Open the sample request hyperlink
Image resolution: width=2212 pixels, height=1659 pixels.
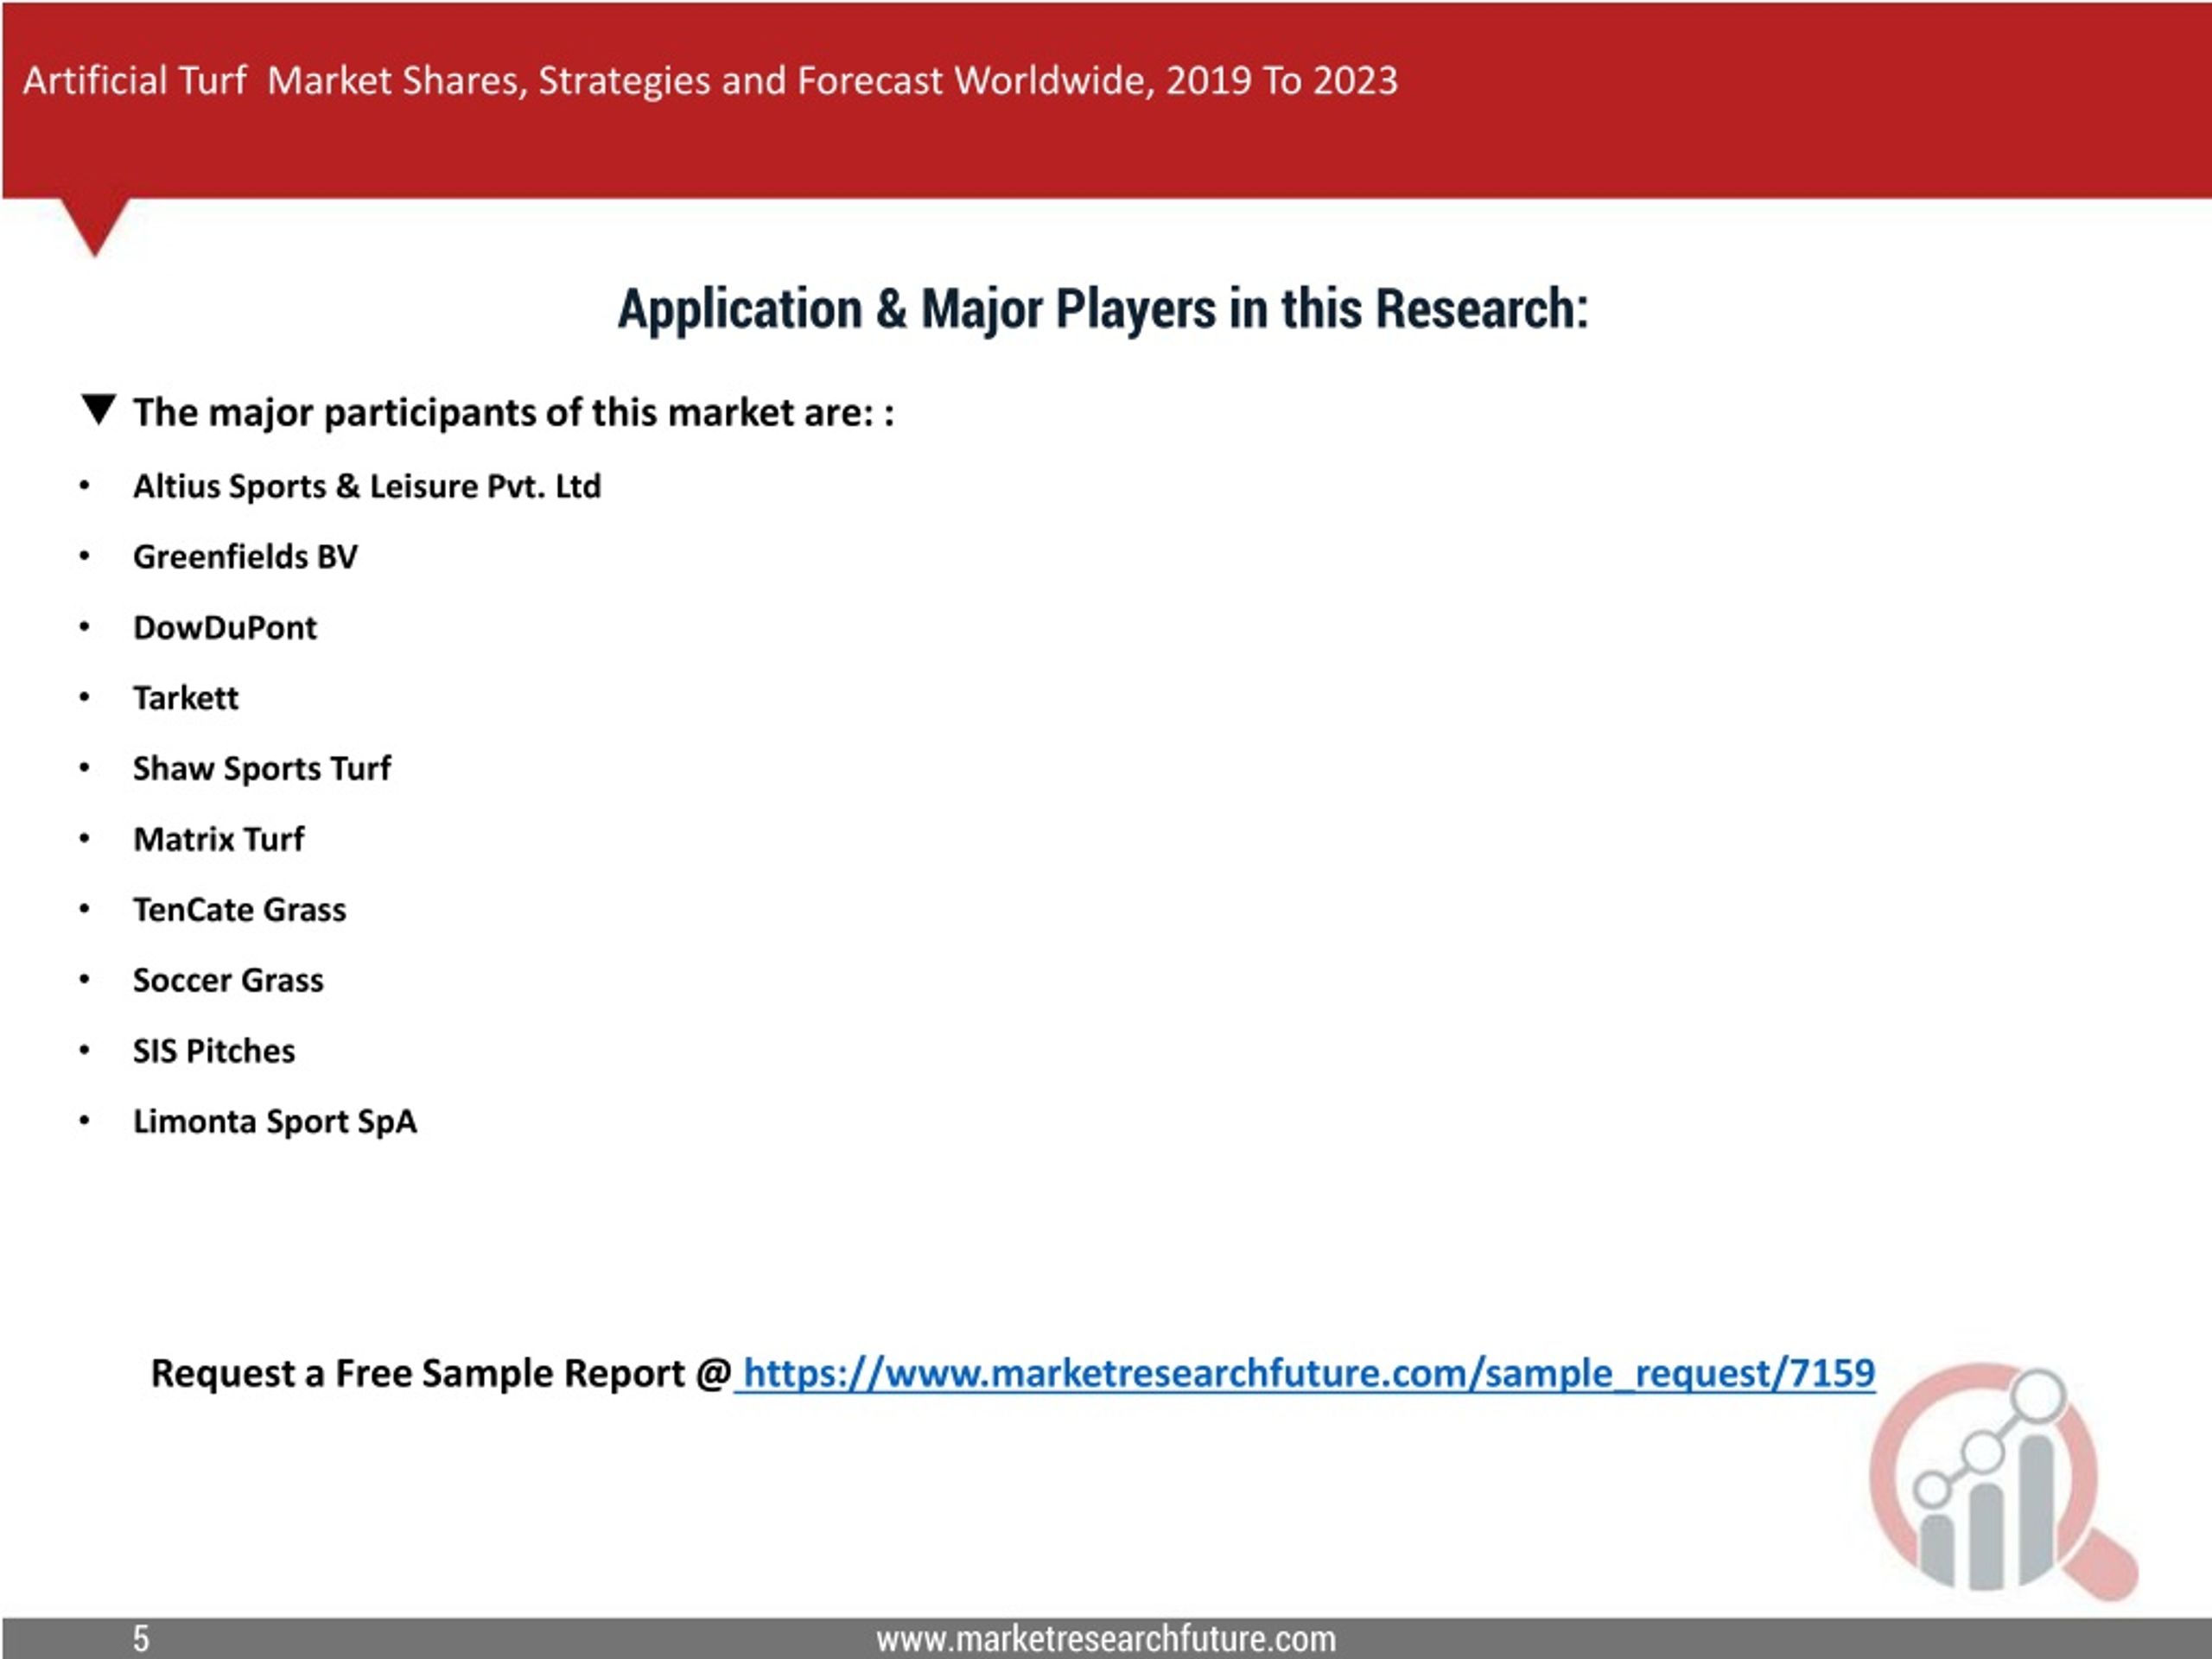[1309, 1373]
